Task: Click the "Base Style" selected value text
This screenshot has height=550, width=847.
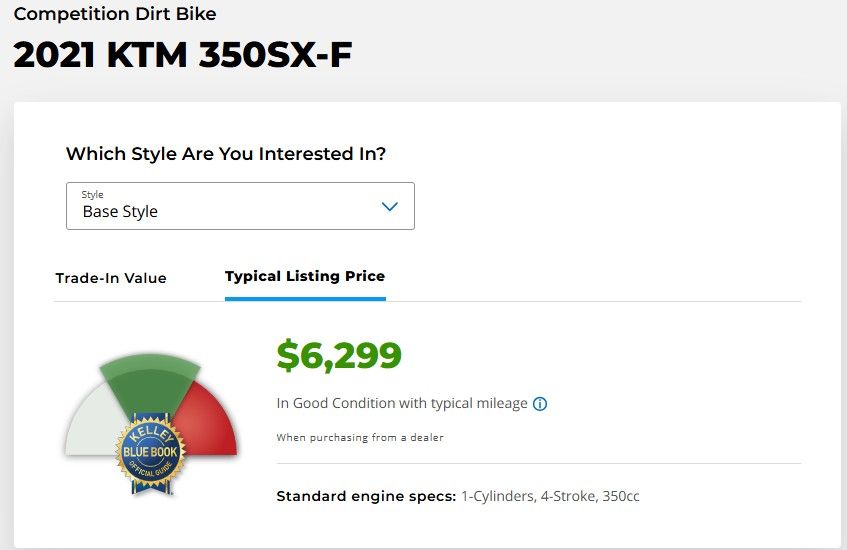Action: click(120, 212)
